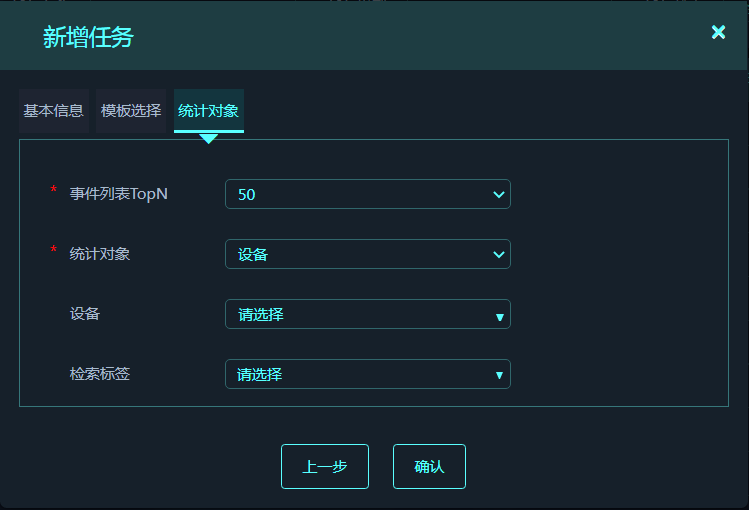Click the 新增任务 dialog title
The width and height of the screenshot is (749, 510).
(88, 37)
